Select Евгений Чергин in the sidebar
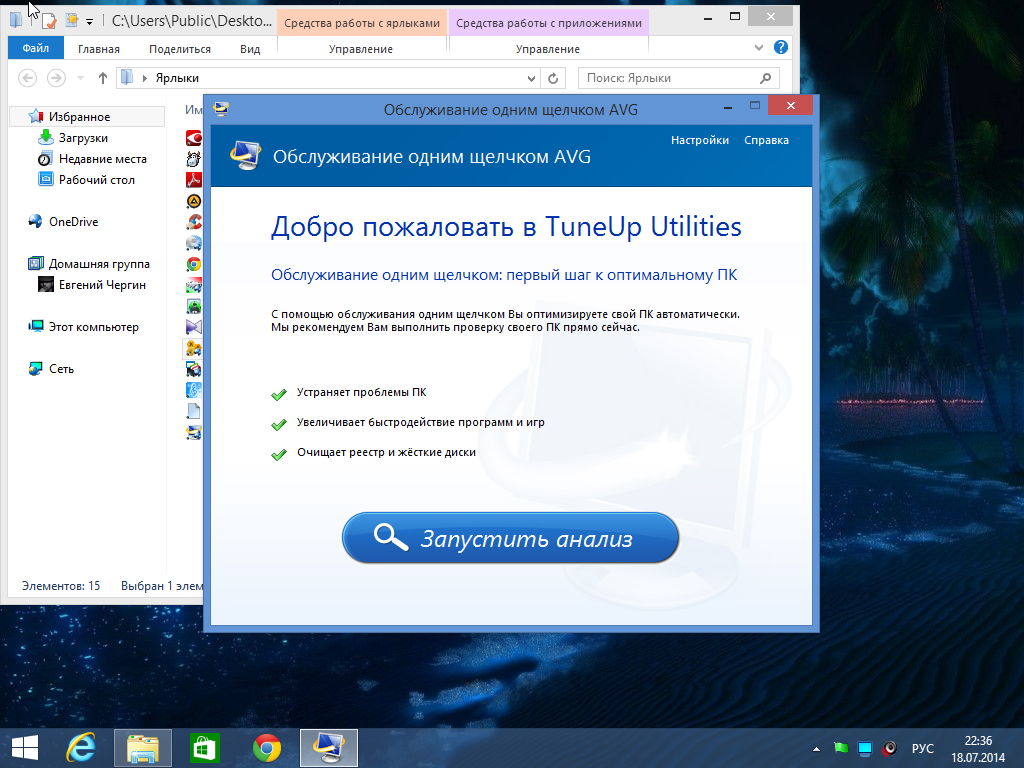Image resolution: width=1024 pixels, height=768 pixels. (x=102, y=285)
